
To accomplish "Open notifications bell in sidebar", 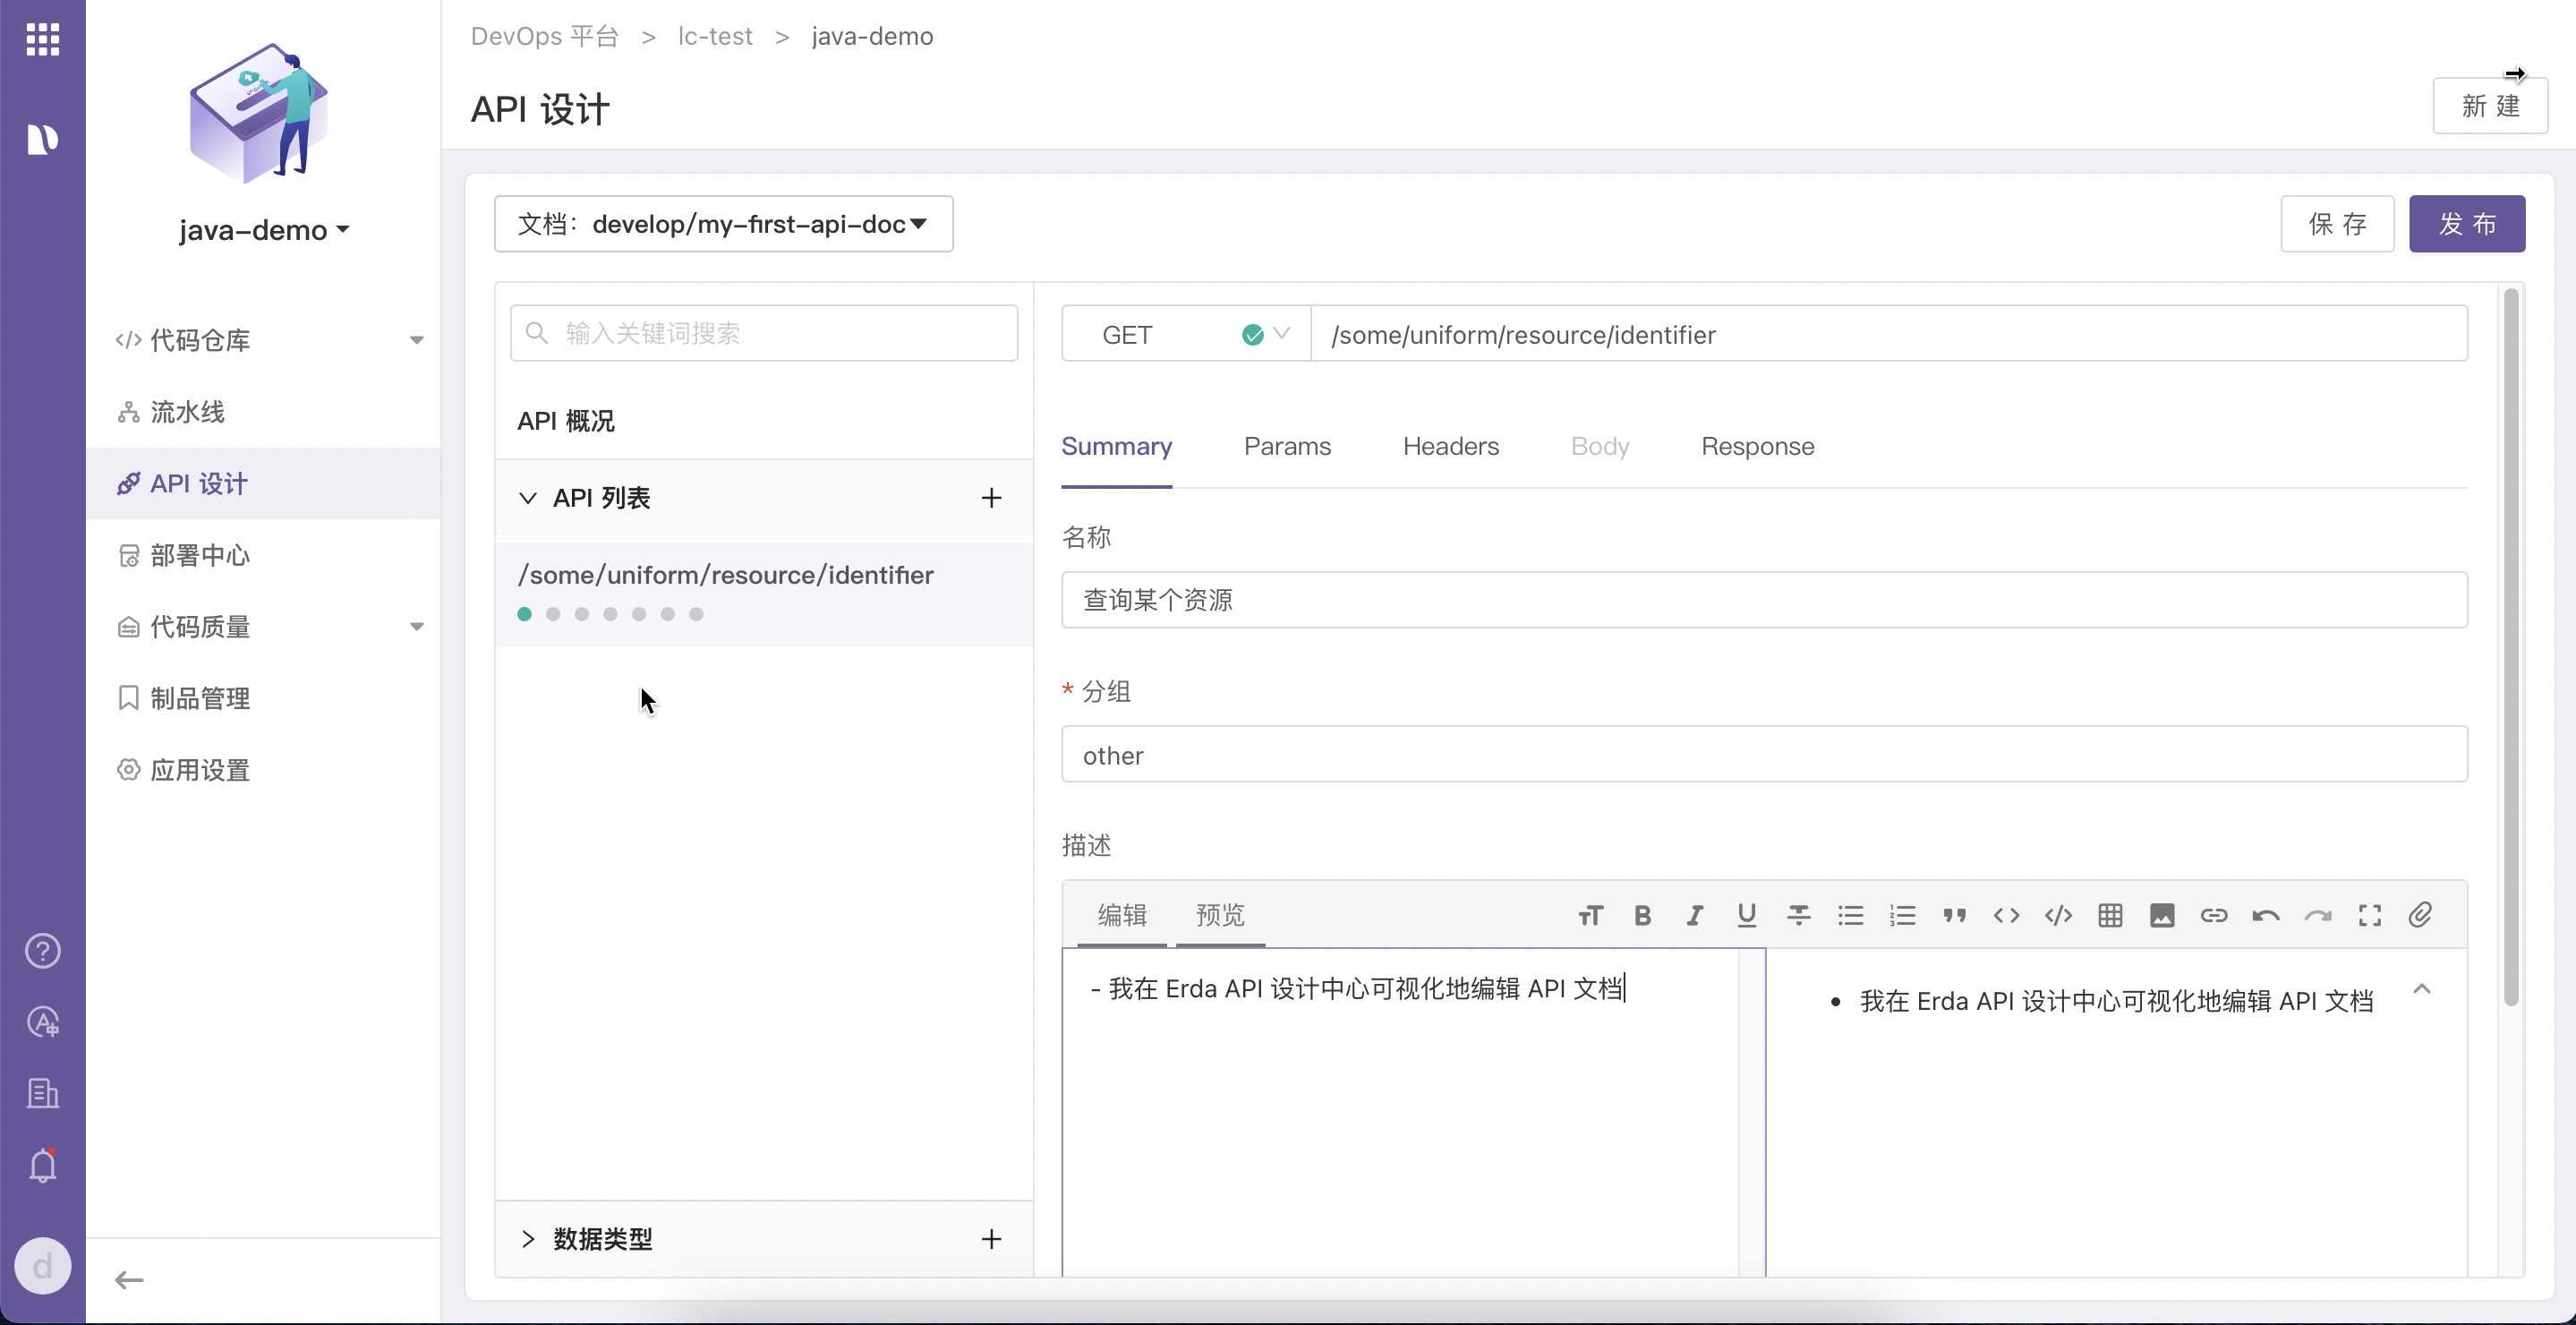I will pyautogui.click(x=42, y=1166).
